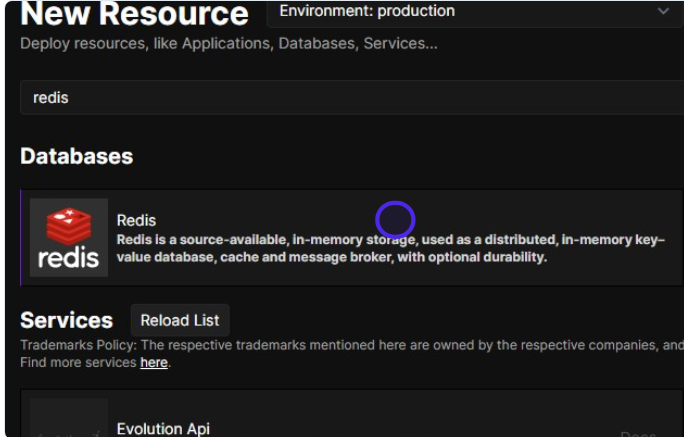
Task: Follow the "here" link for more services
Action: 153,362
